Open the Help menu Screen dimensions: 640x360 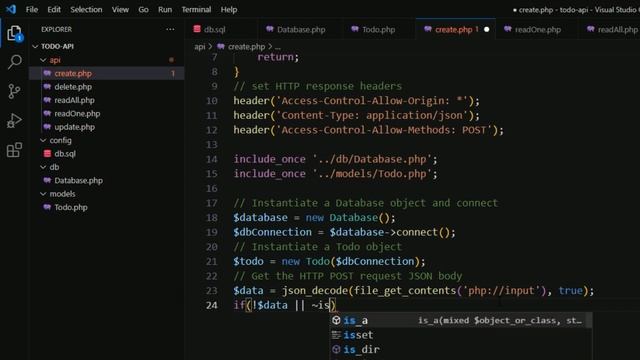point(229,9)
